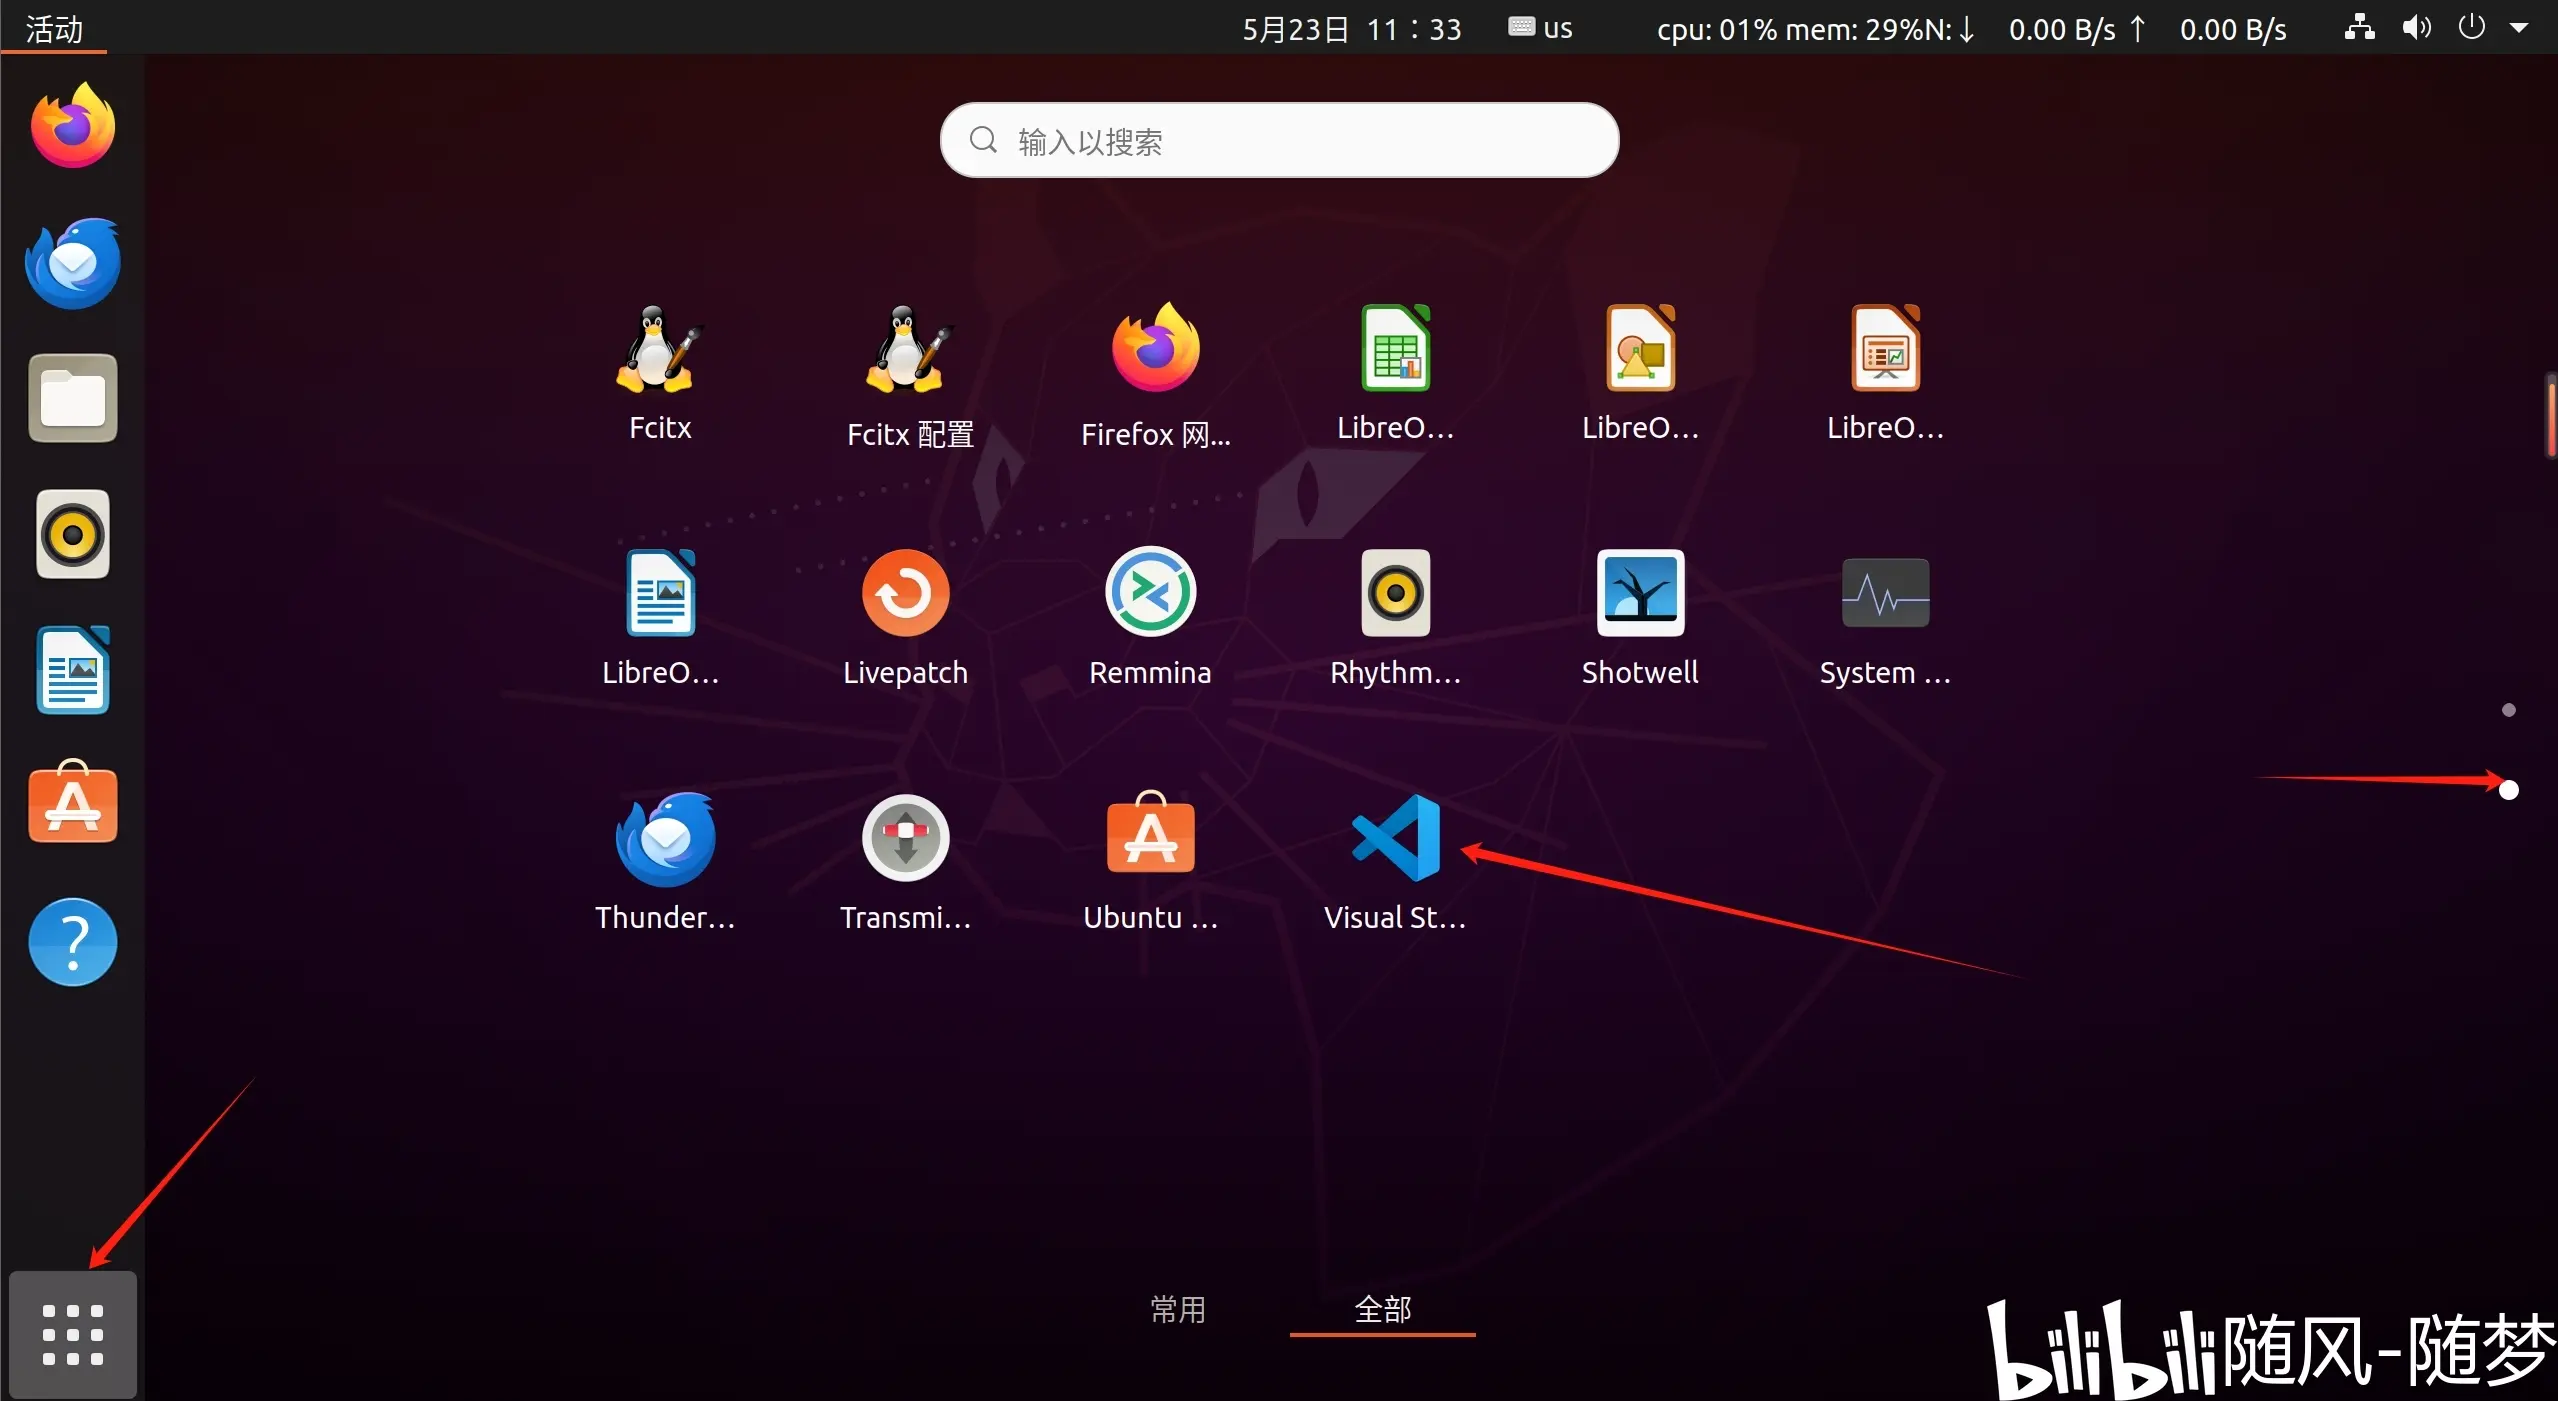Open Ubuntu Software from the dock
The width and height of the screenshot is (2558, 1401).
[73, 802]
